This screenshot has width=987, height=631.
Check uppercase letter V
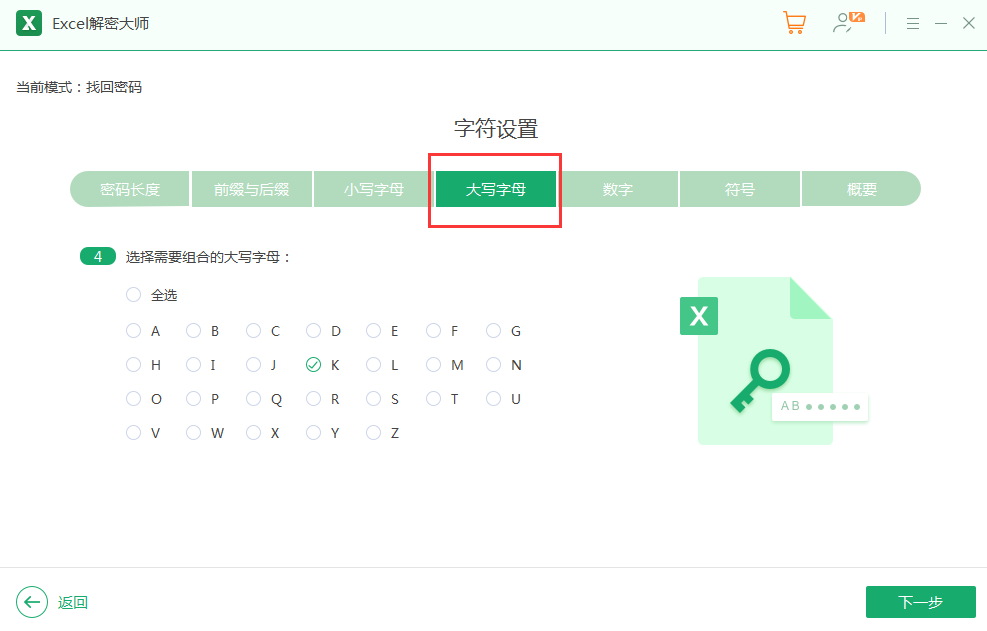coord(133,433)
